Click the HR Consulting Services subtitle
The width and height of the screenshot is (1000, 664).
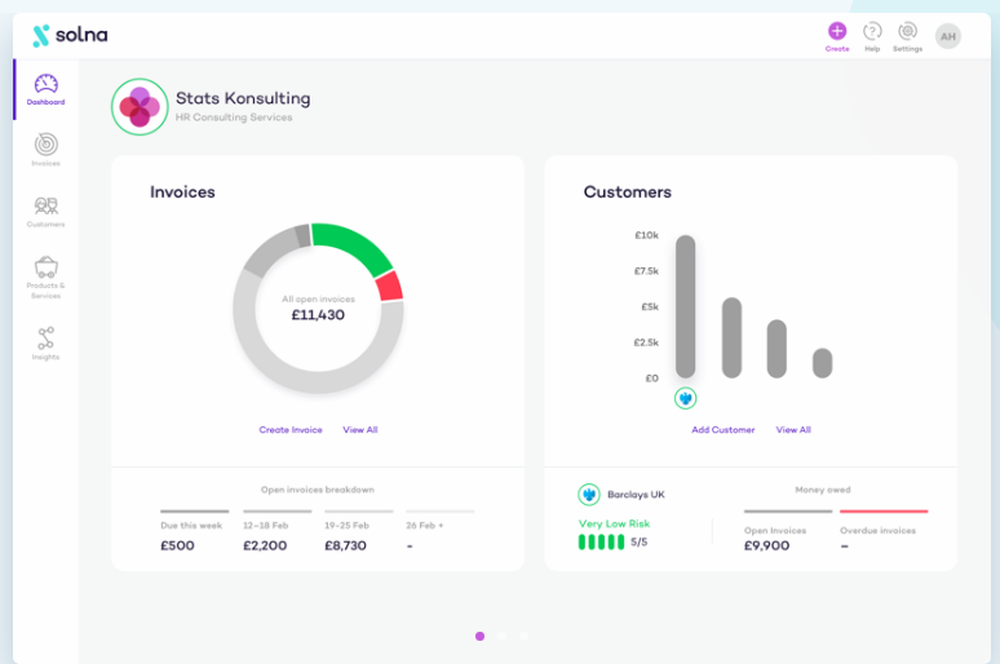234,117
